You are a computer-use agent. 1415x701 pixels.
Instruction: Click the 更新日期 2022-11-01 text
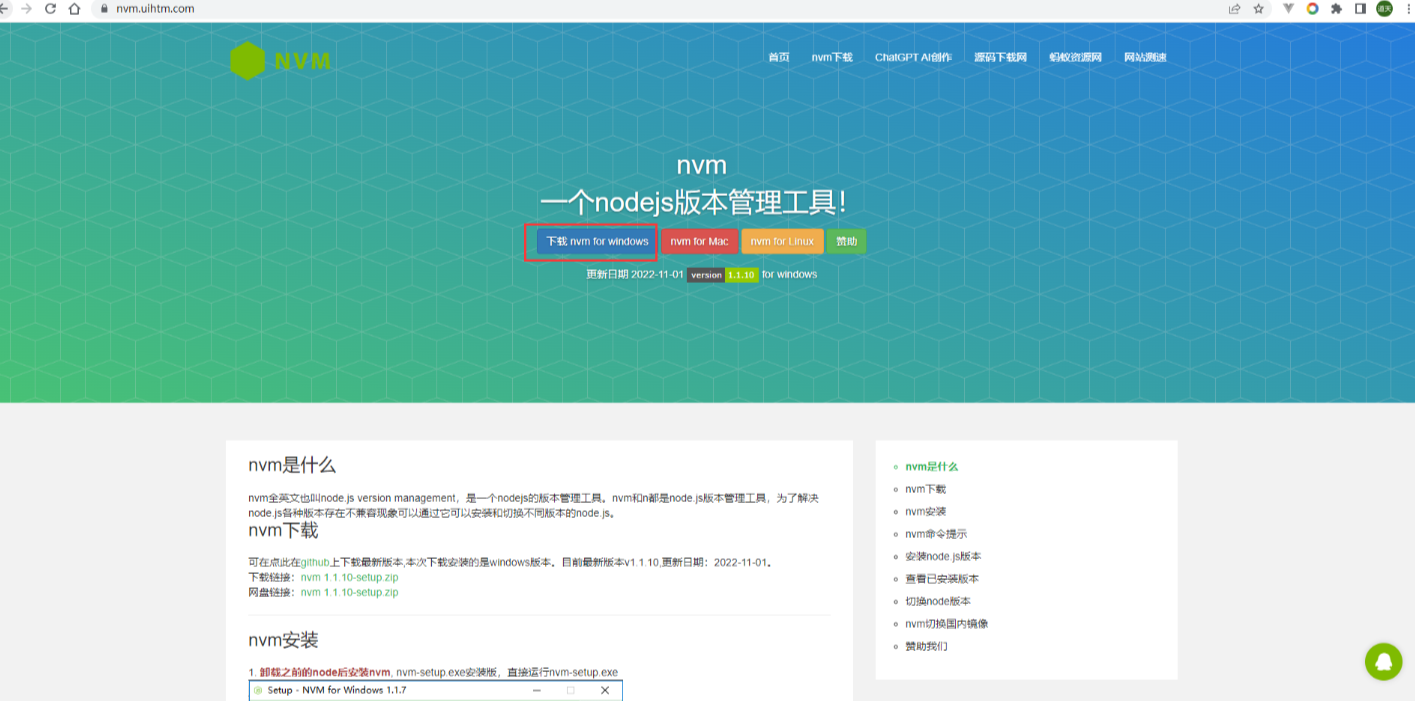635,275
